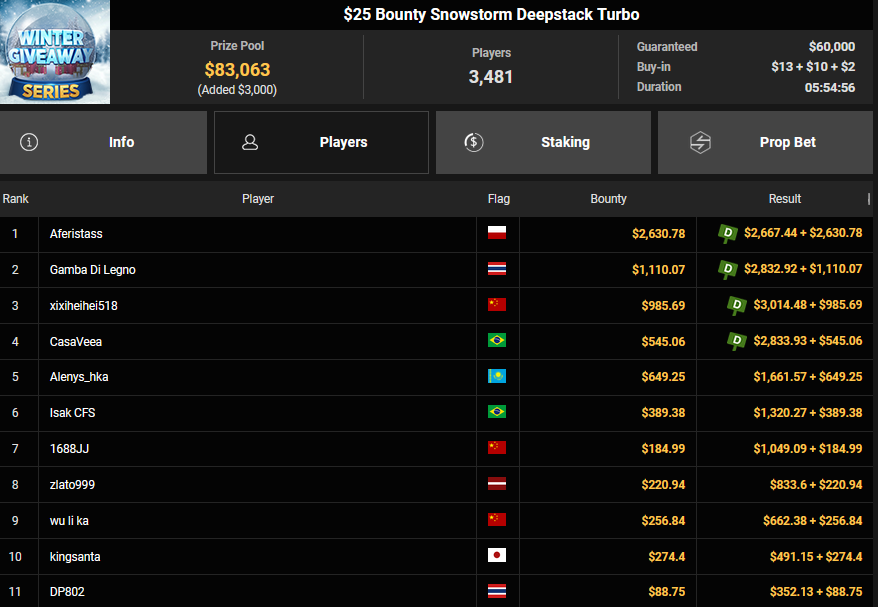878x607 pixels.
Task: Click green deal badge in CasaVeea row
Action: coord(737,341)
